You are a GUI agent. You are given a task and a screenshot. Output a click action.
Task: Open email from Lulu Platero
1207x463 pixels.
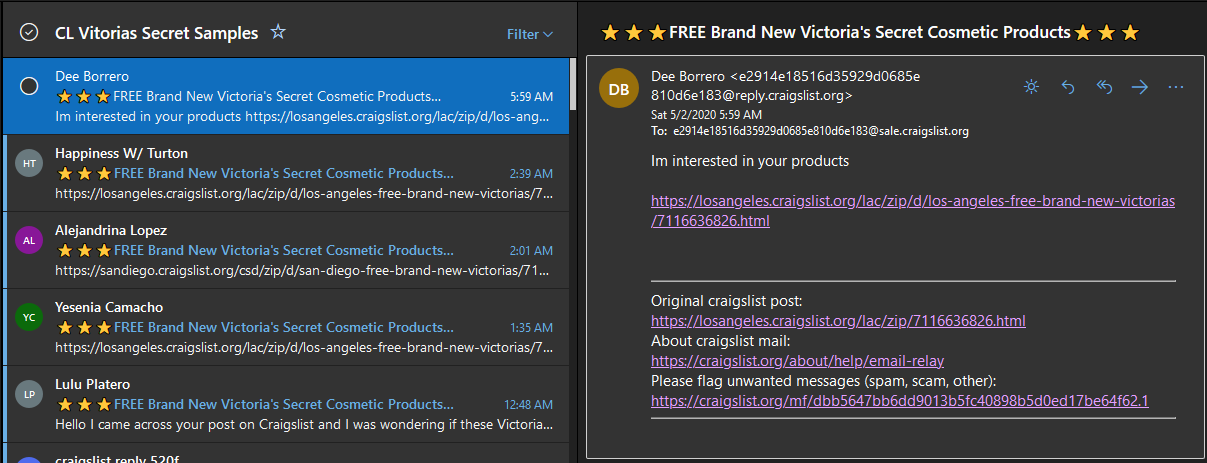tap(287, 404)
